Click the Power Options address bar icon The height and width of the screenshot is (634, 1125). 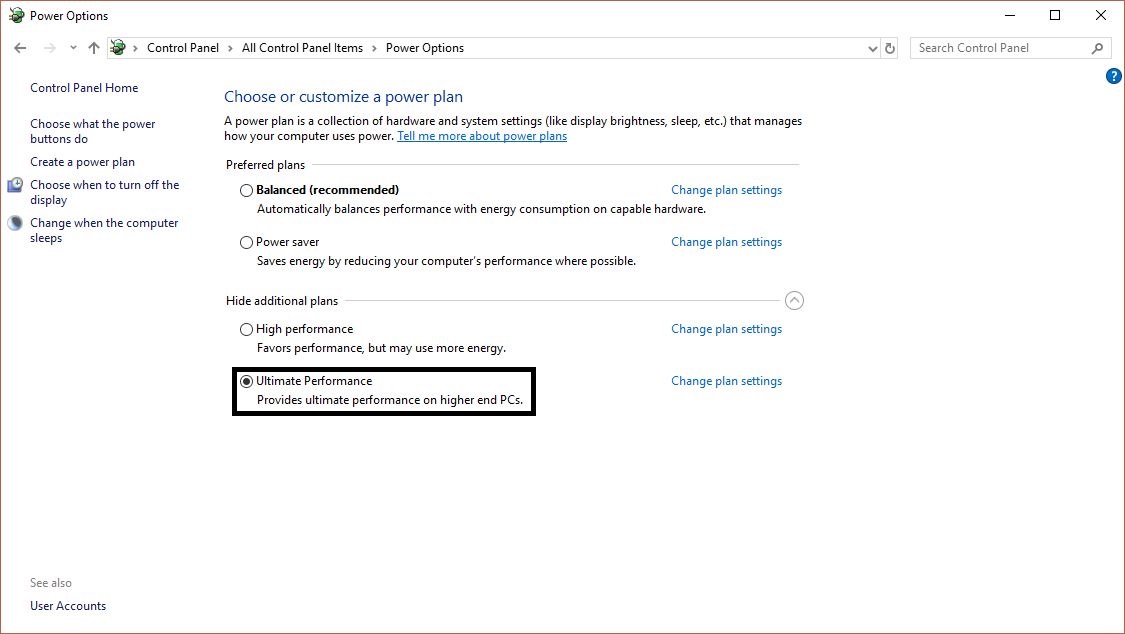pos(118,48)
